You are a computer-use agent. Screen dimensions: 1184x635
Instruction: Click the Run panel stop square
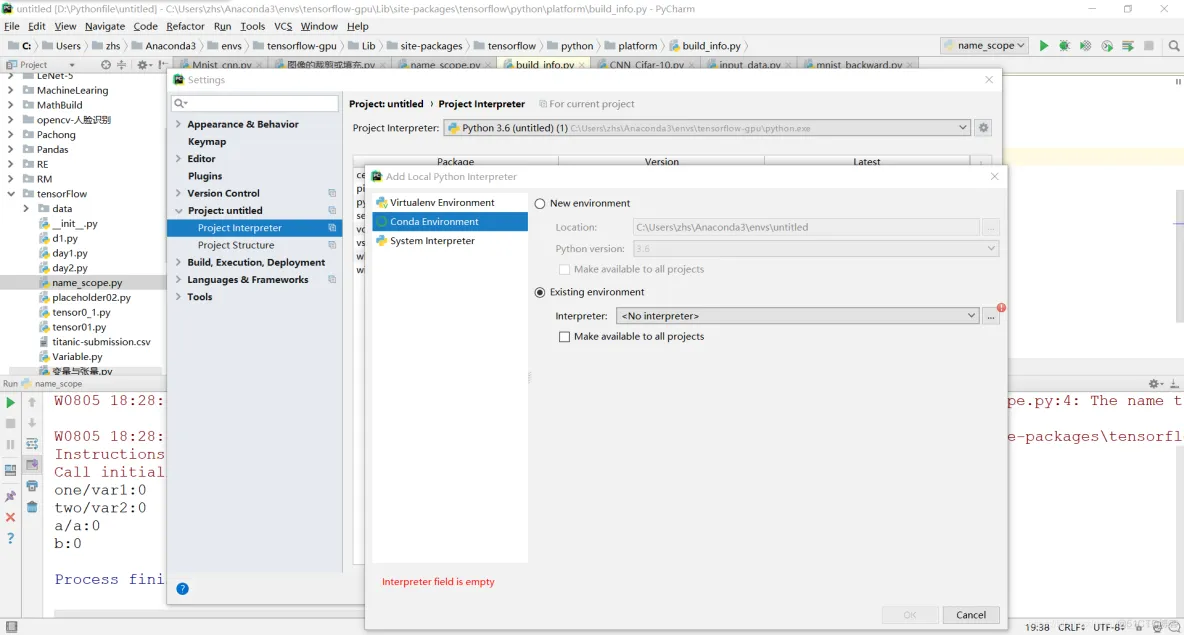(11, 424)
